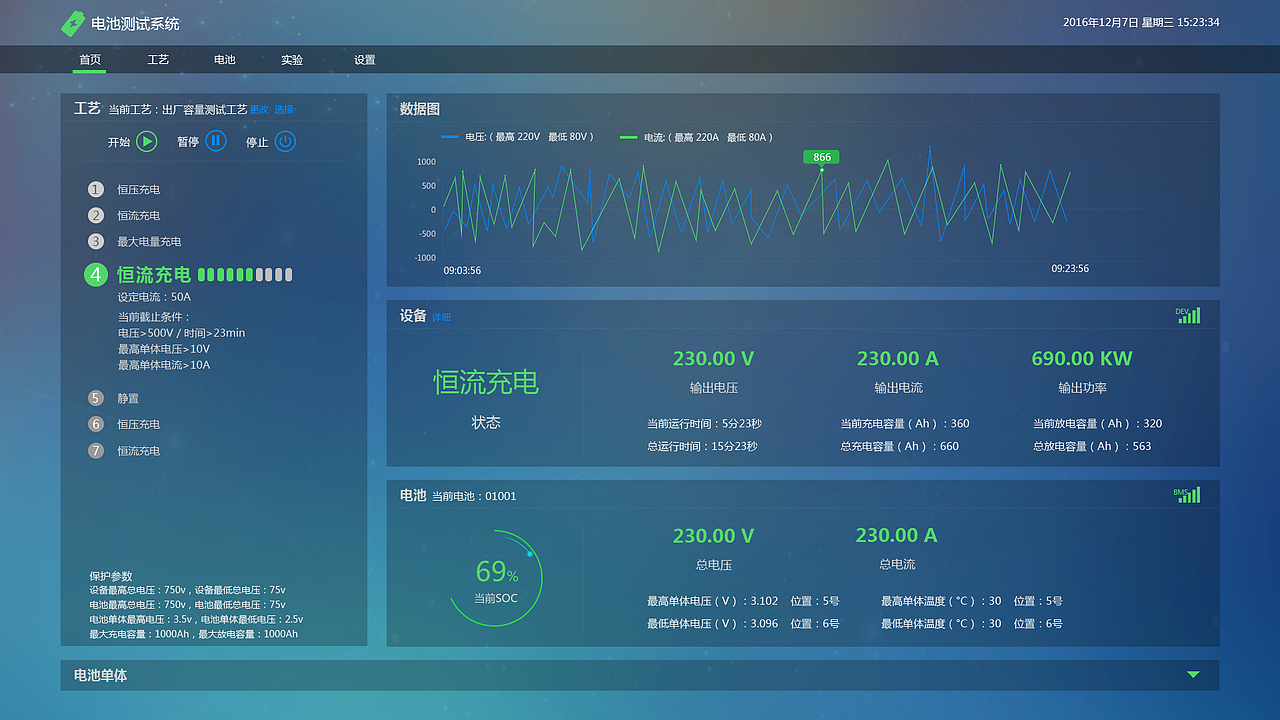Click 总充电容量 (Ah)：660
This screenshot has height=720, width=1280.
coord(899,447)
